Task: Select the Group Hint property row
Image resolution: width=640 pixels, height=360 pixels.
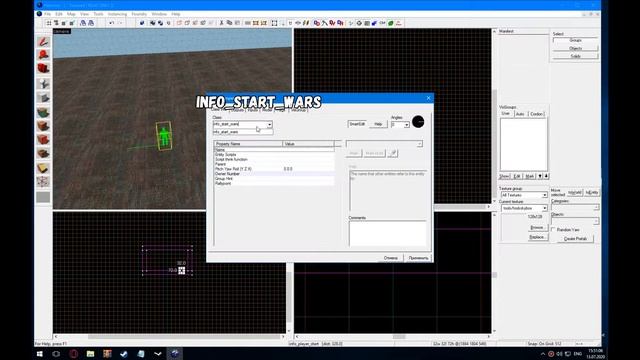Action: [x=274, y=179]
